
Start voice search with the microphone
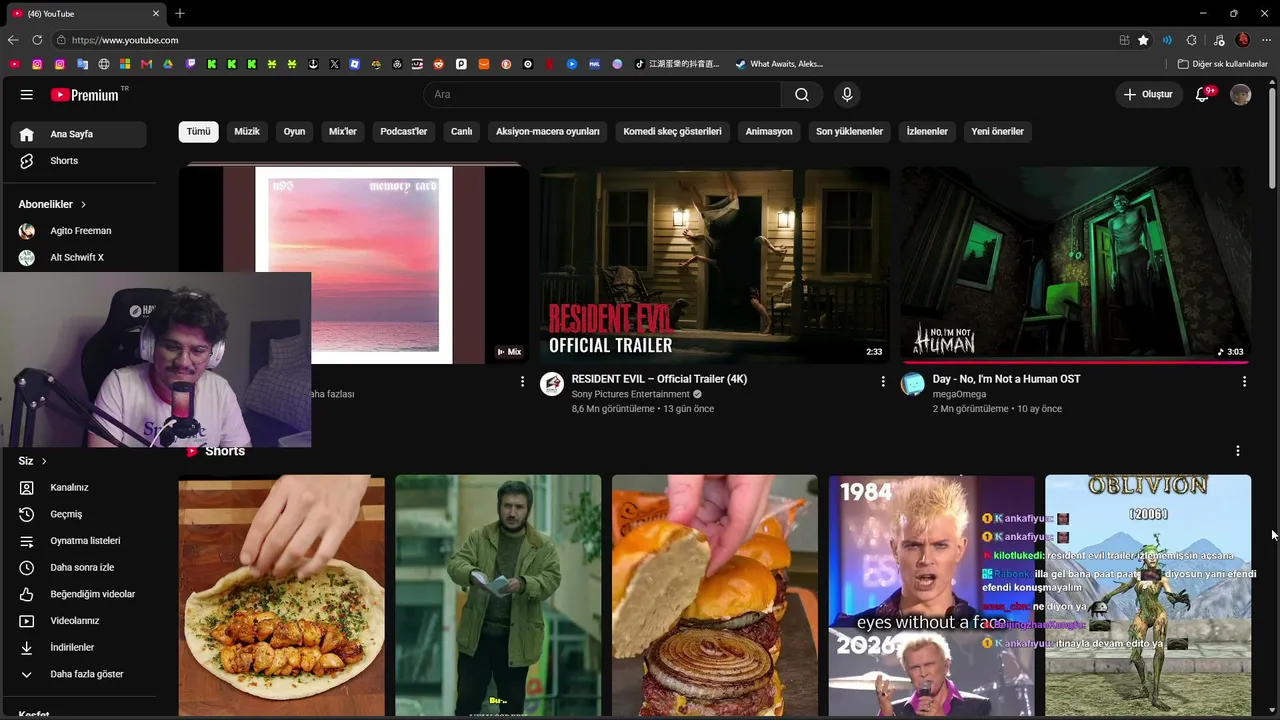(847, 95)
